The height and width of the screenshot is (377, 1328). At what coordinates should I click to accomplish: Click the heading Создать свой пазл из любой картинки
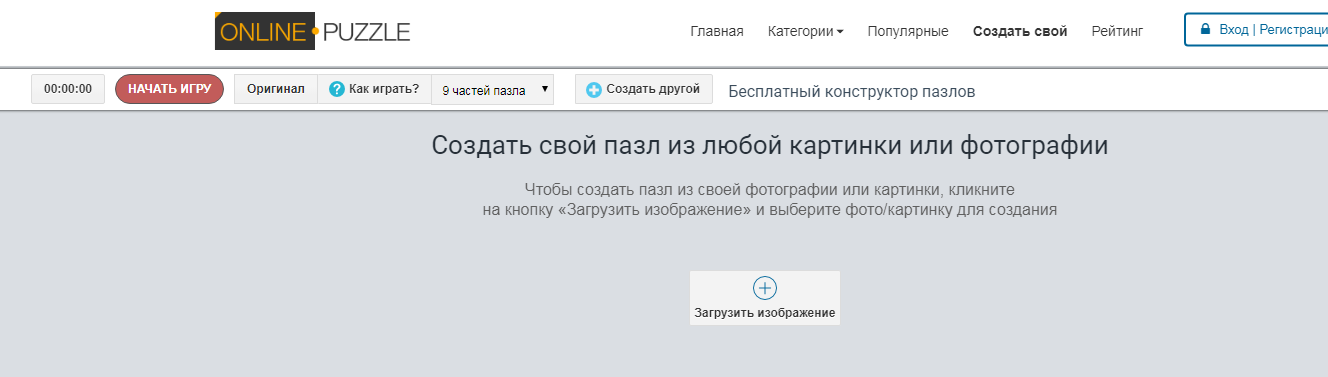tap(770, 145)
